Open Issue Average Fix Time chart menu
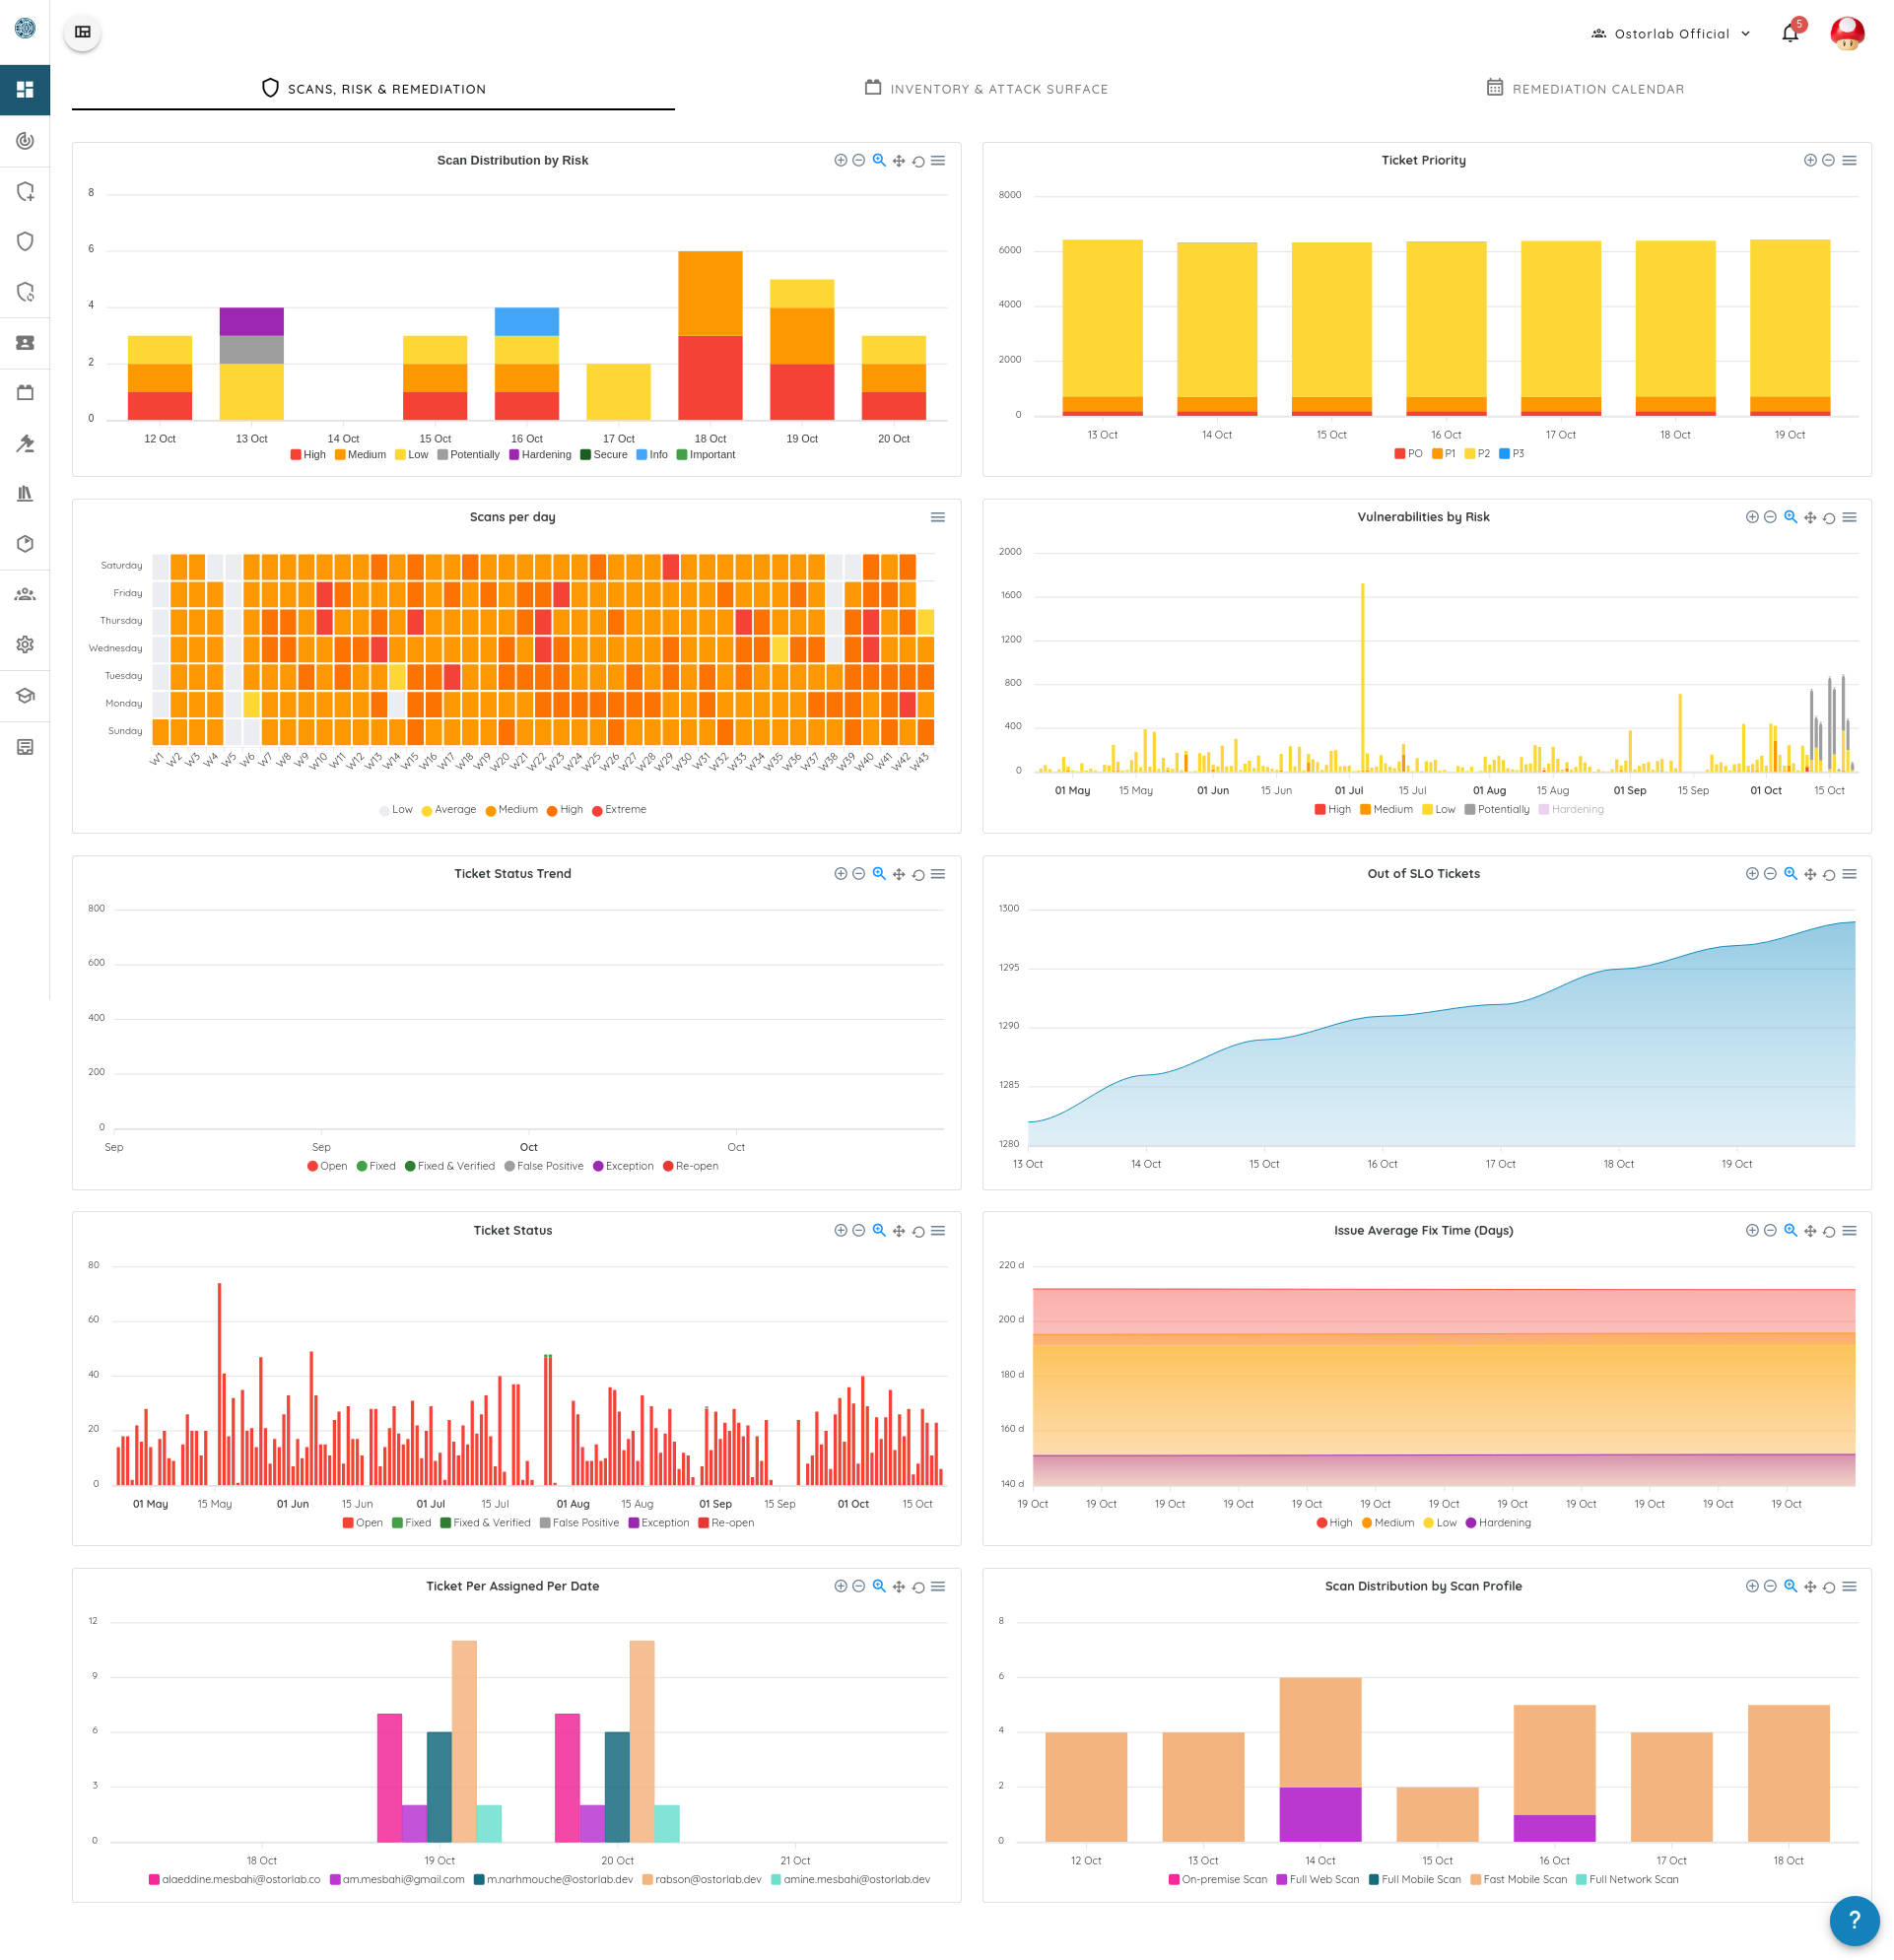 [1850, 1231]
